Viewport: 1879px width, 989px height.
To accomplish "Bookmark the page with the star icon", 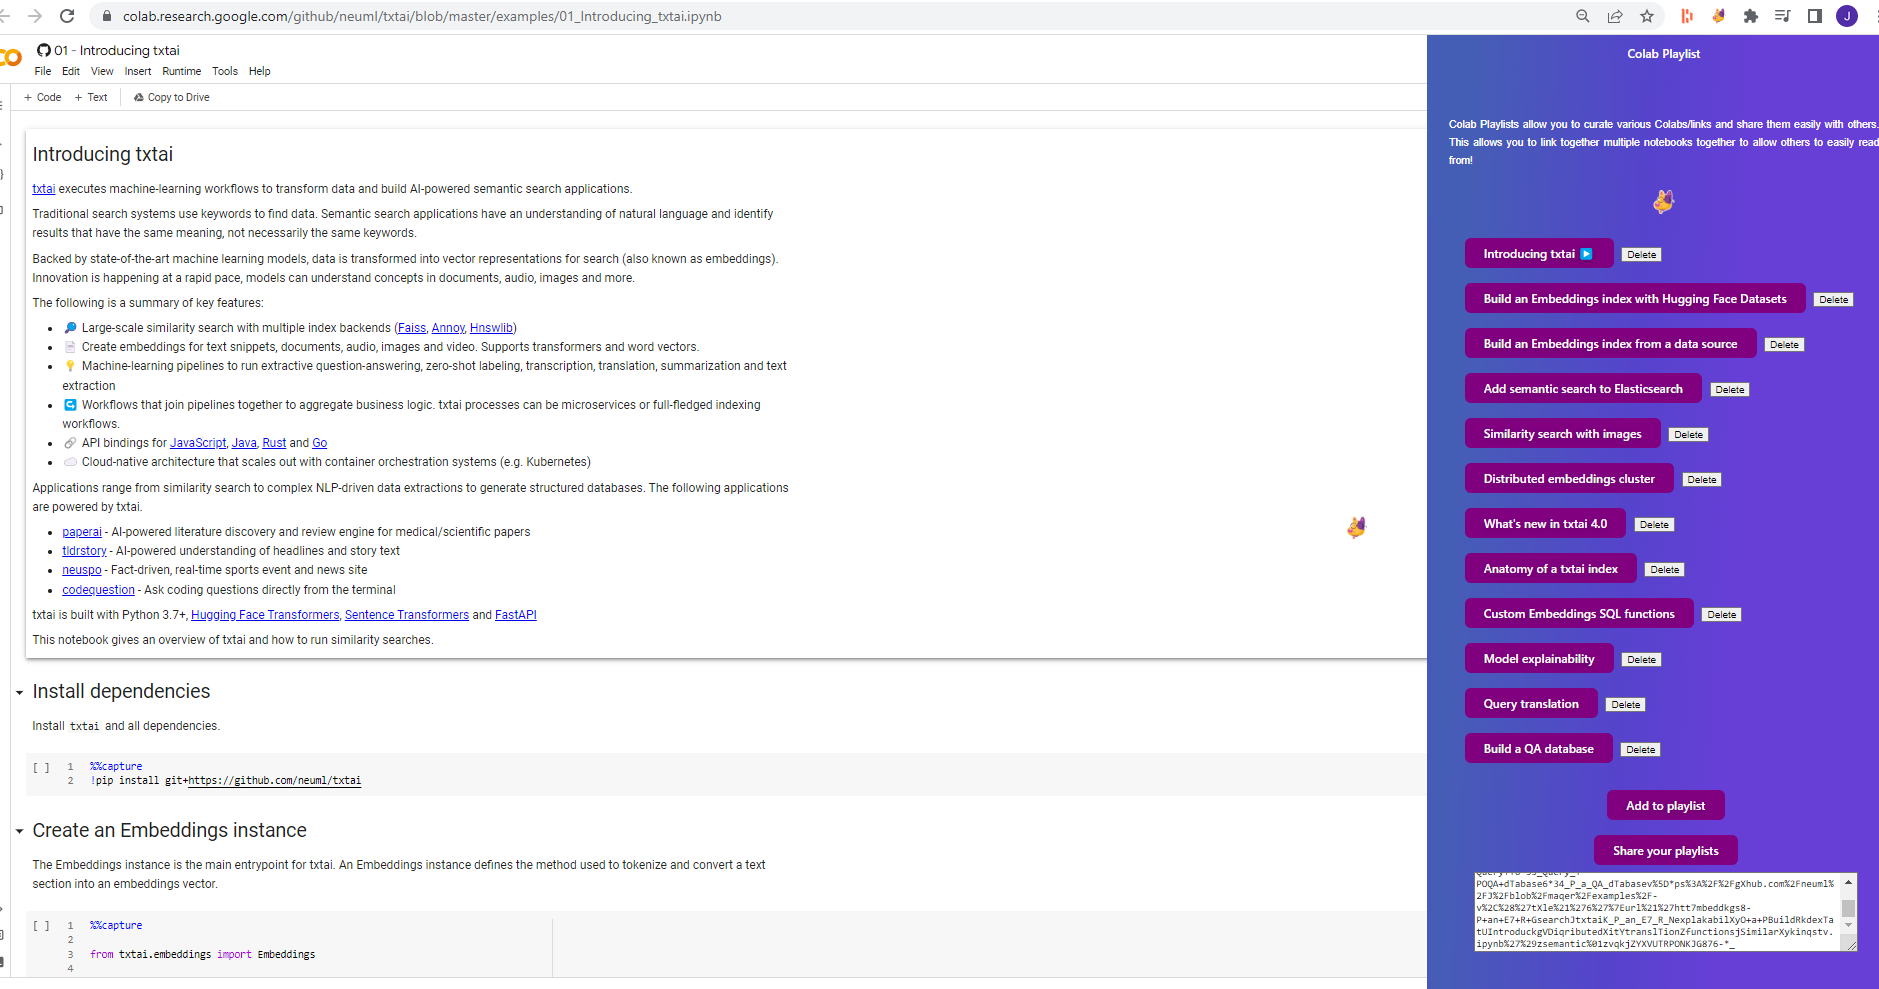I will point(1646,16).
